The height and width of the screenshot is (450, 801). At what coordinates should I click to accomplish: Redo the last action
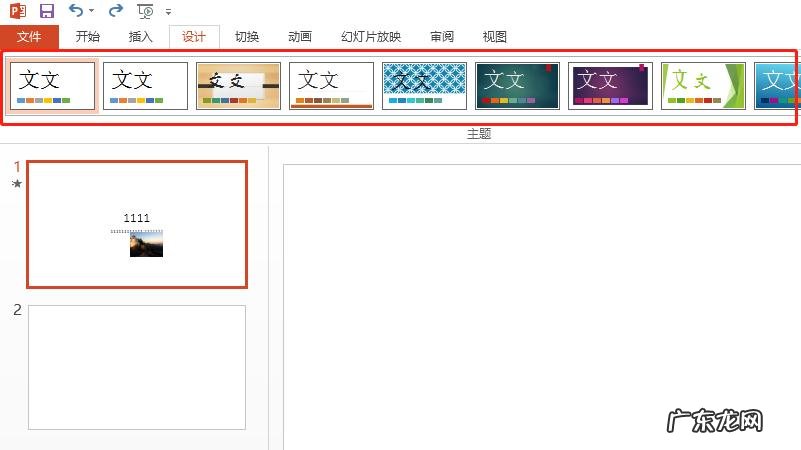pos(116,10)
